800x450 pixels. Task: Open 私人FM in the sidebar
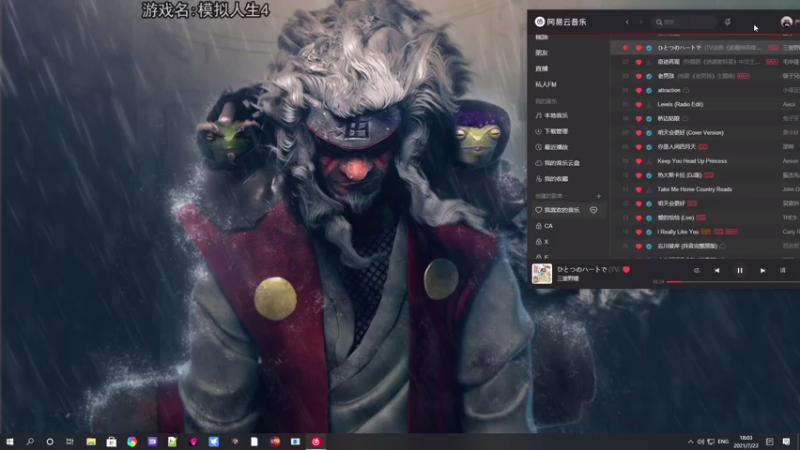[545, 84]
